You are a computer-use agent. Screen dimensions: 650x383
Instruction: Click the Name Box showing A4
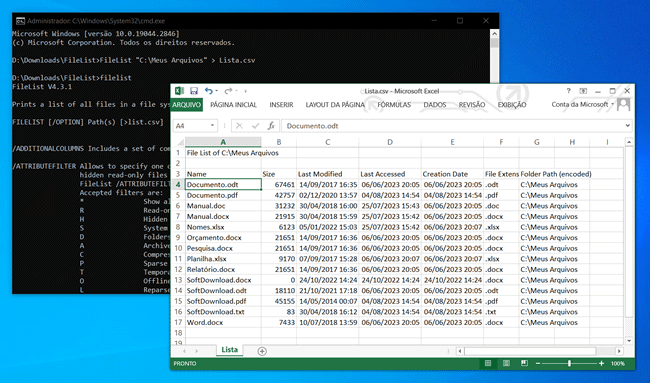[x=191, y=126]
